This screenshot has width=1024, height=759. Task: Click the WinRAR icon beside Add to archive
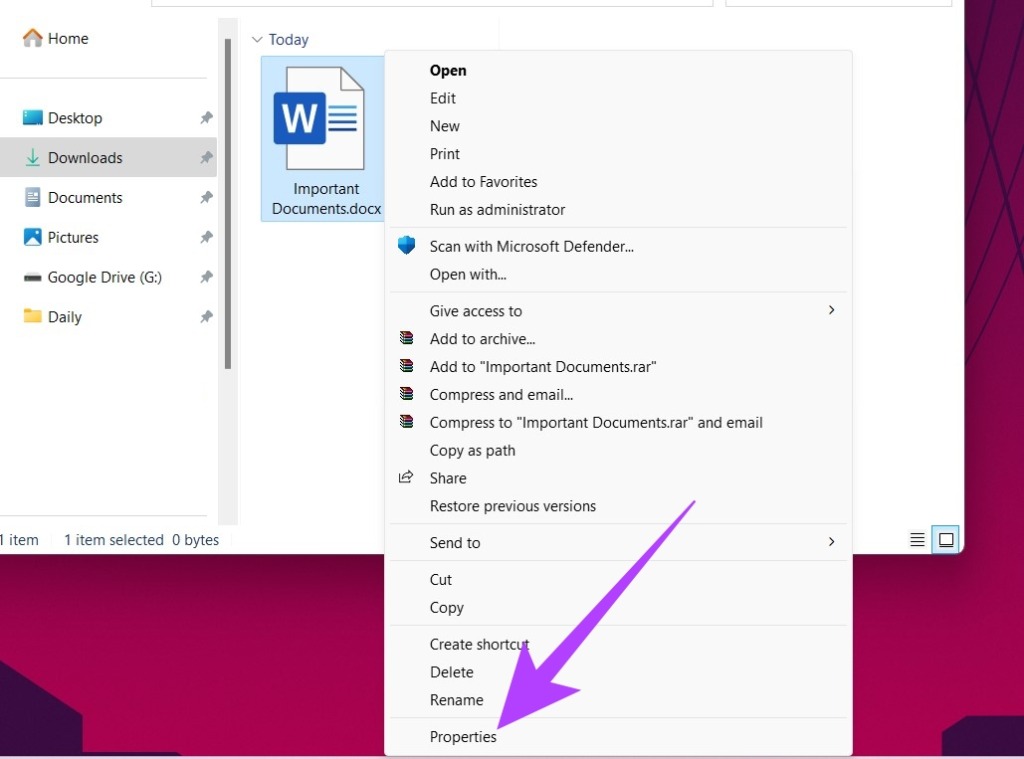(x=406, y=339)
